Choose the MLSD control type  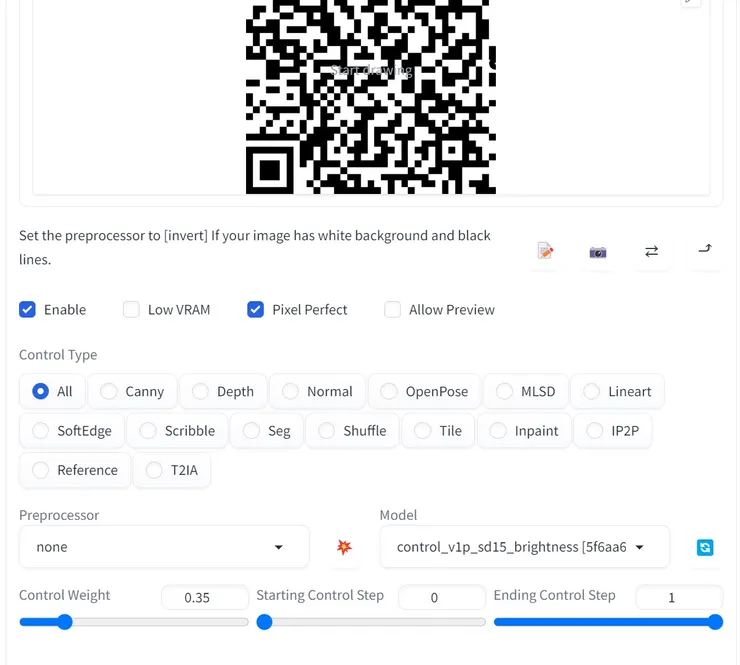coord(526,391)
